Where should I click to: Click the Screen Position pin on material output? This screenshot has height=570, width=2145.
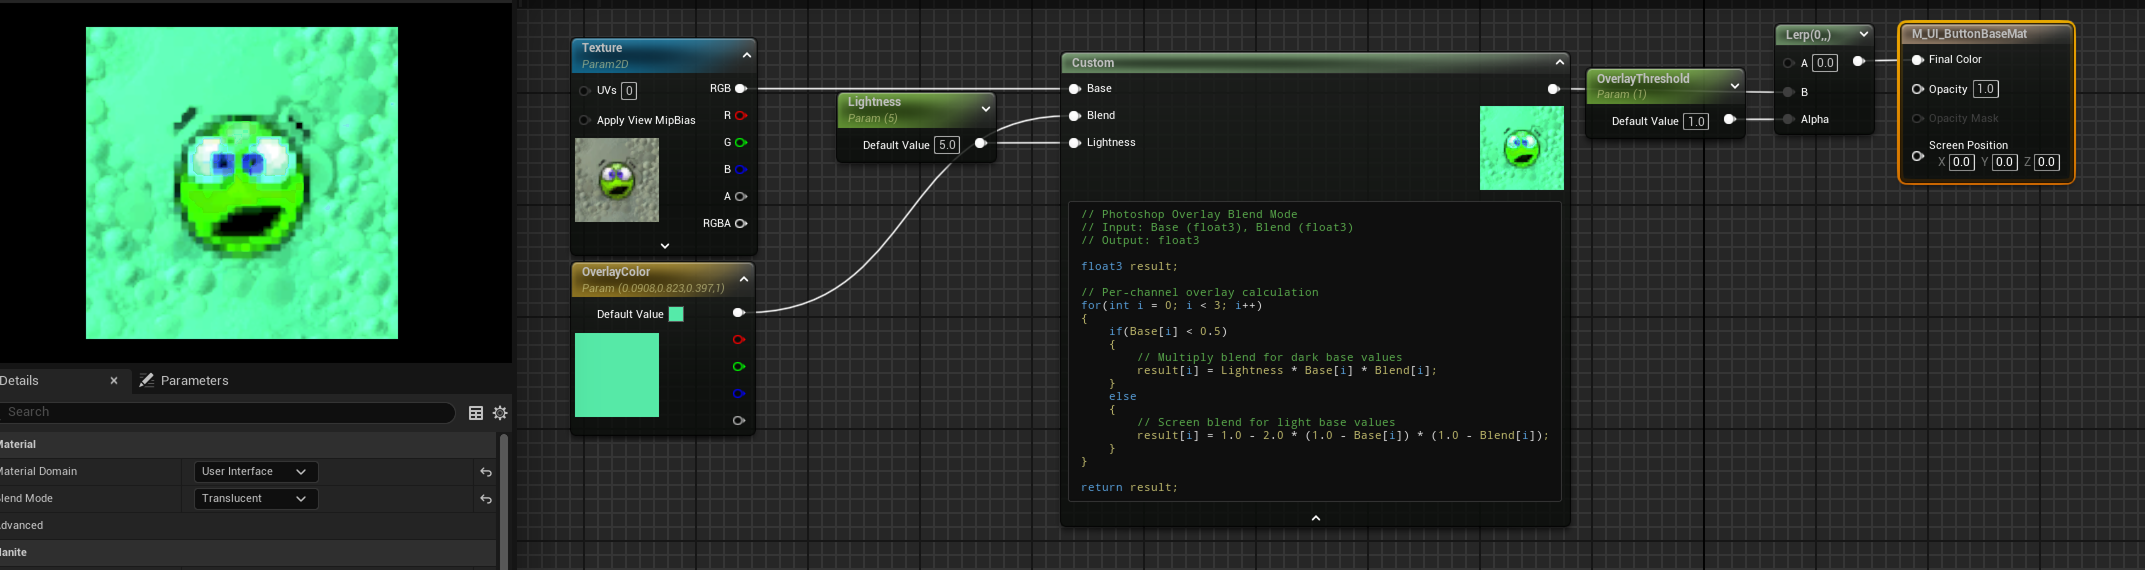[1918, 155]
